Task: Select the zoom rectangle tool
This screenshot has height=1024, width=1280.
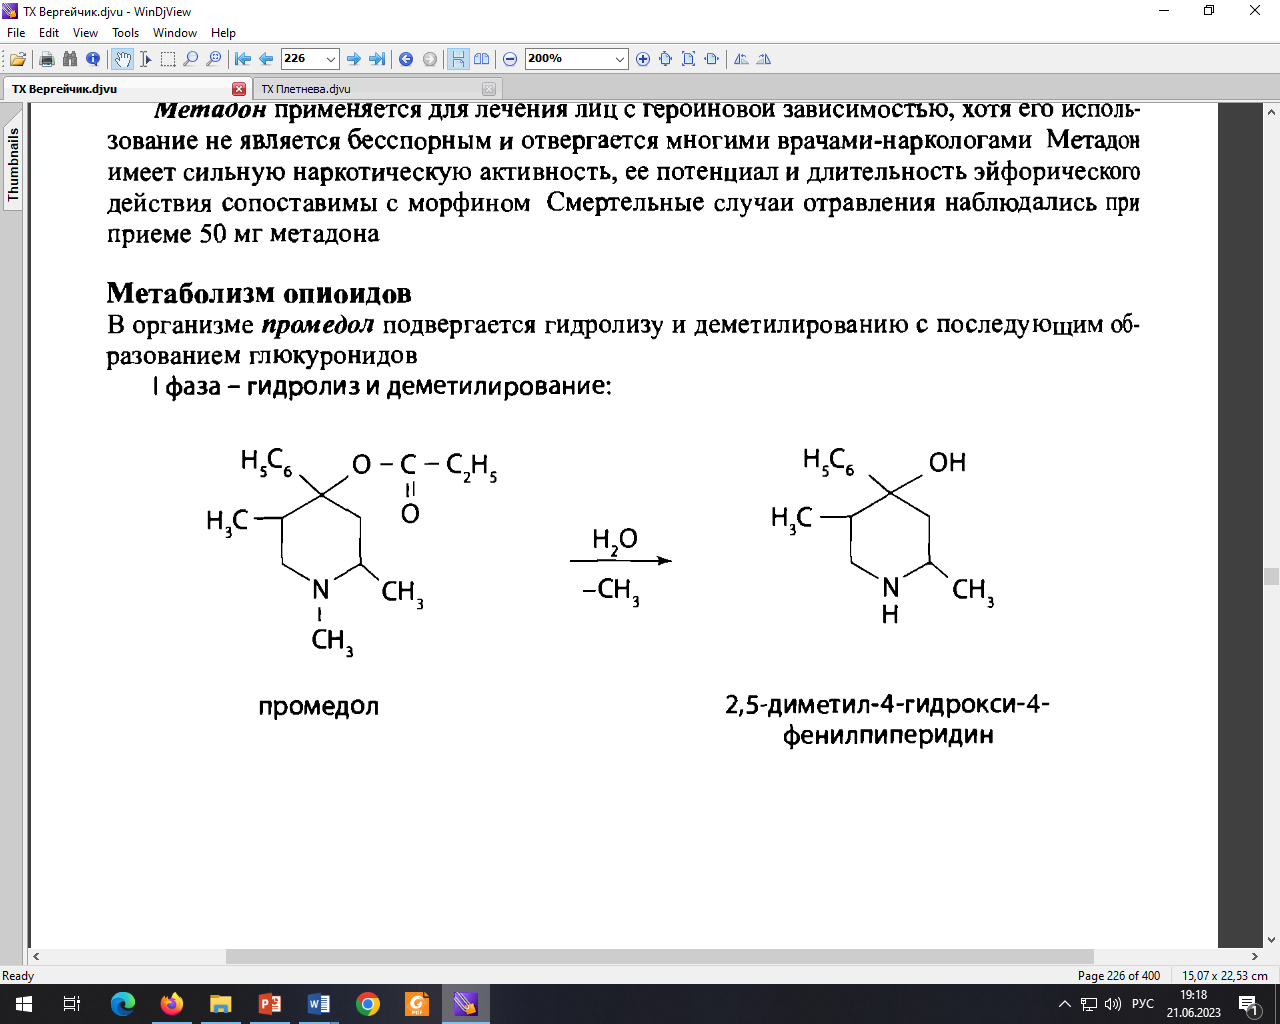Action: coord(214,59)
